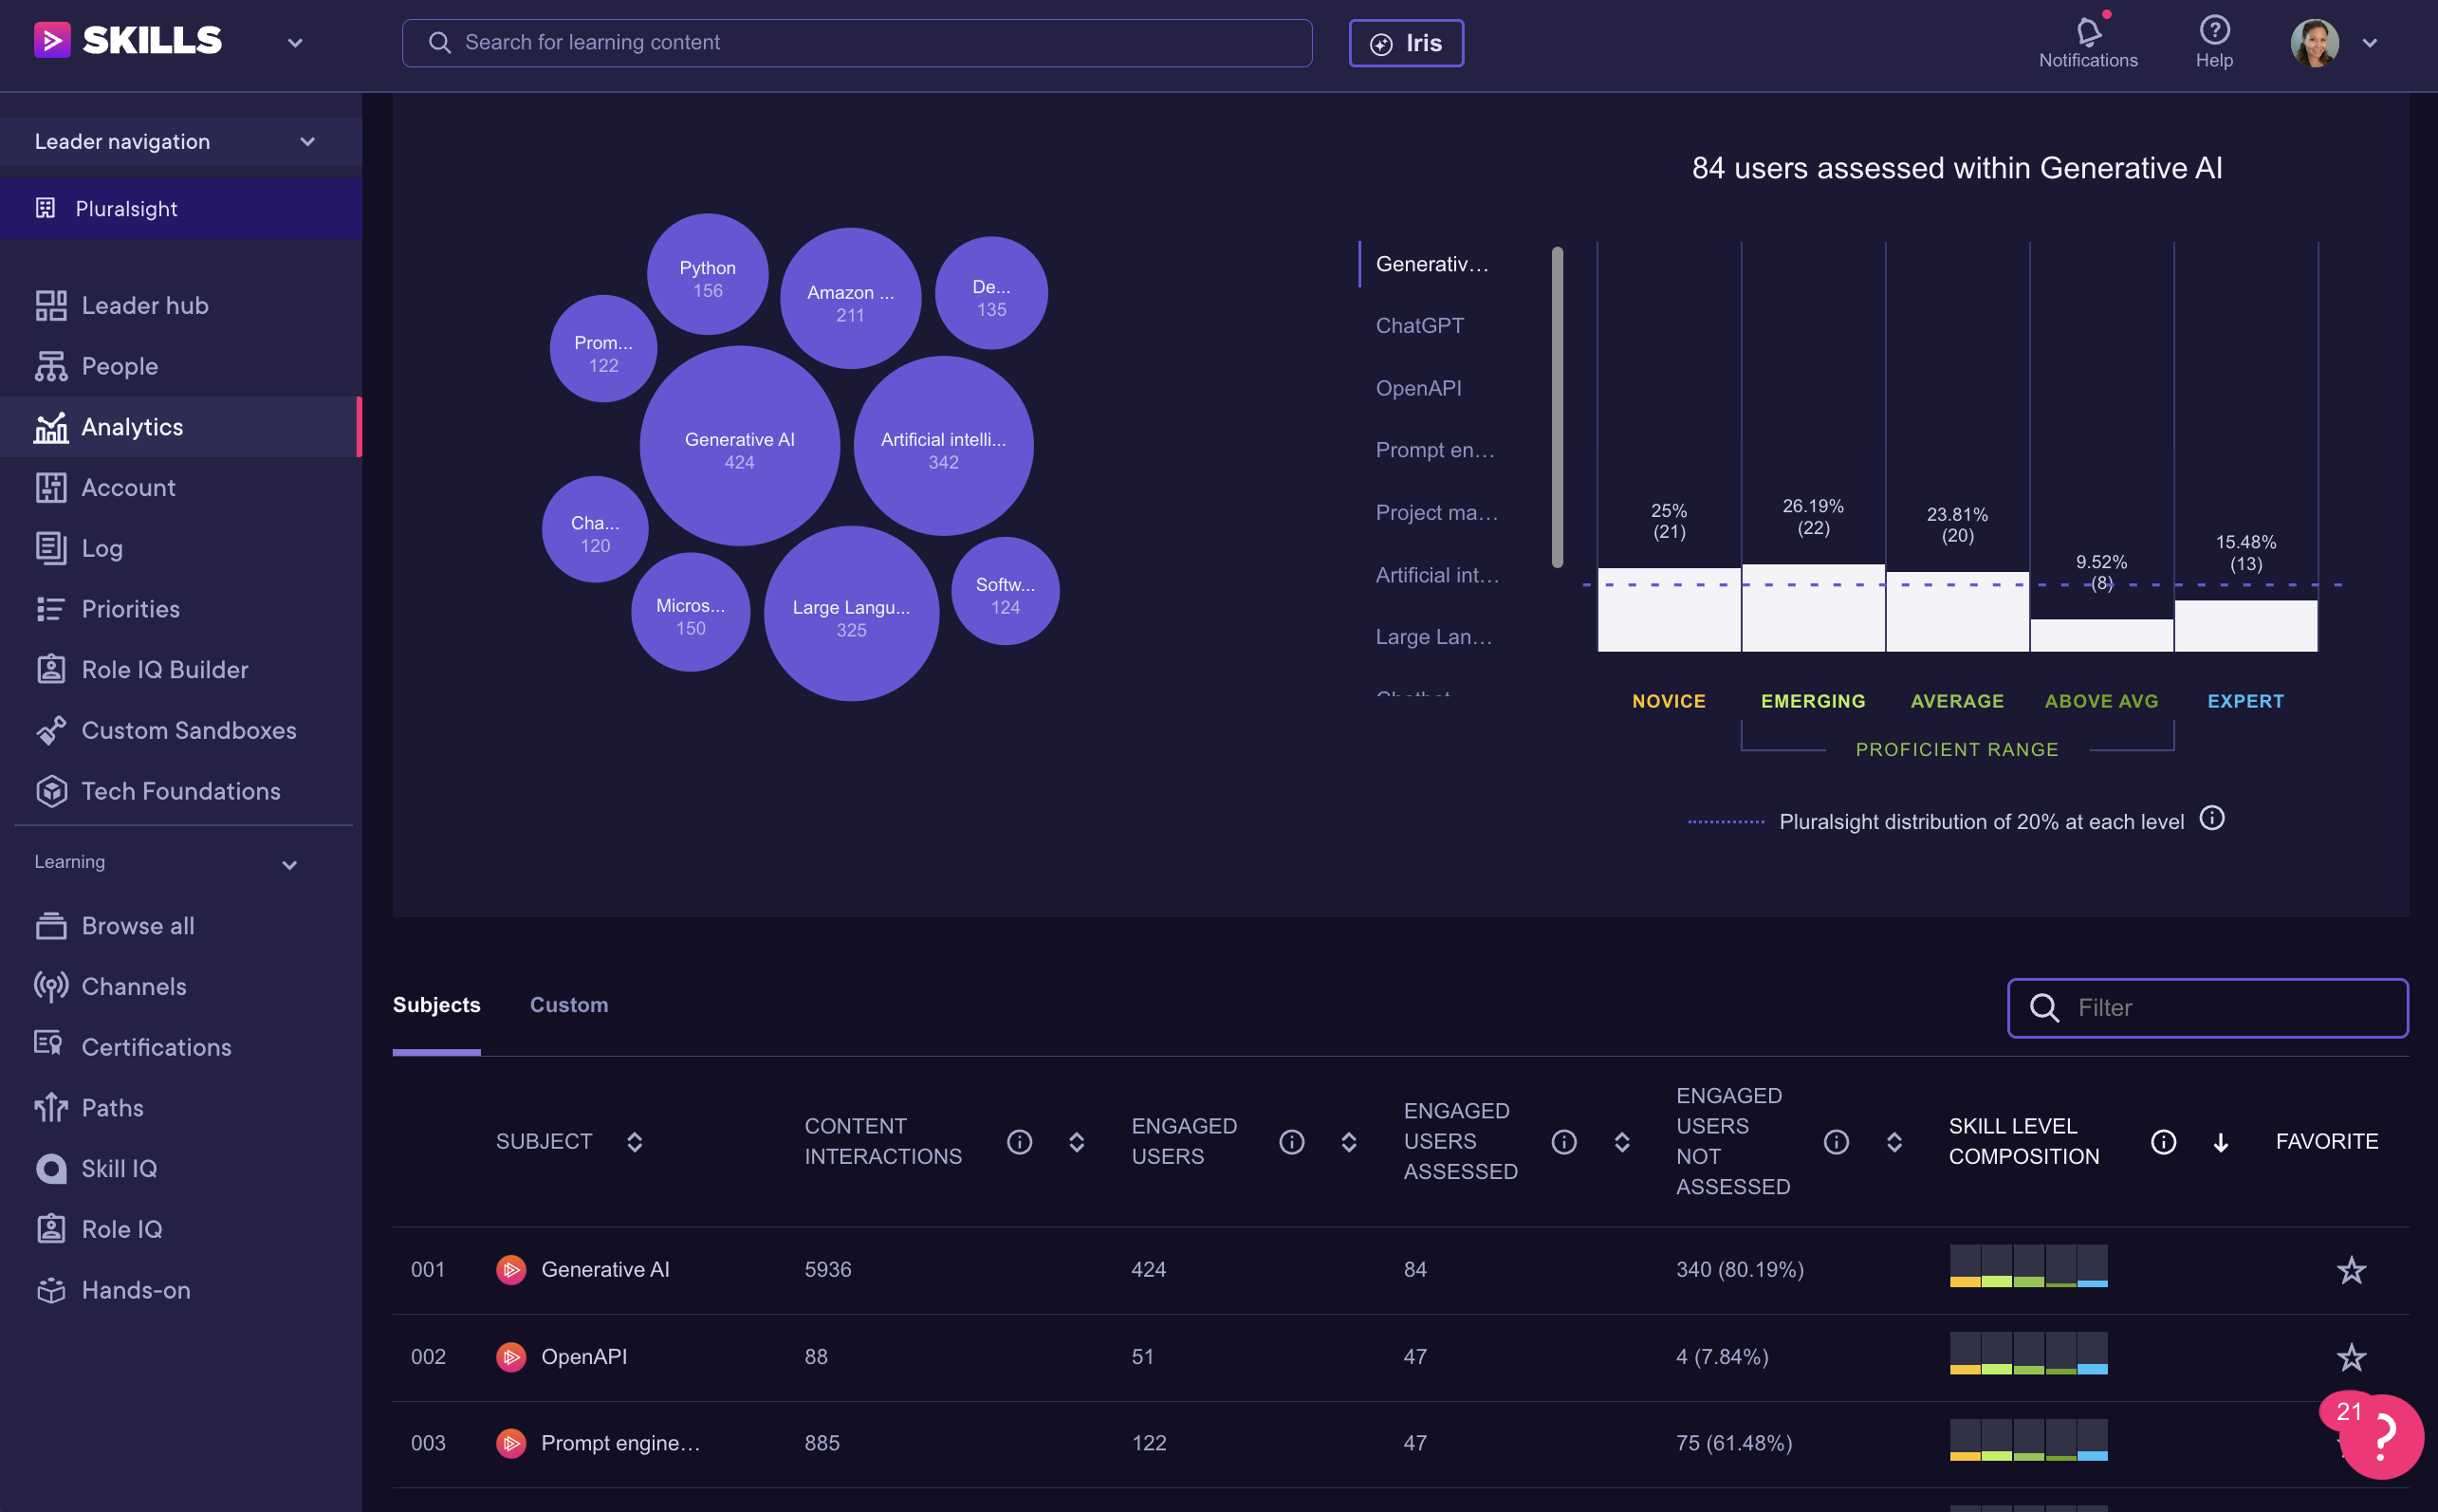Click the Help question mark icon
This screenshot has width=2438, height=1512.
(2214, 30)
